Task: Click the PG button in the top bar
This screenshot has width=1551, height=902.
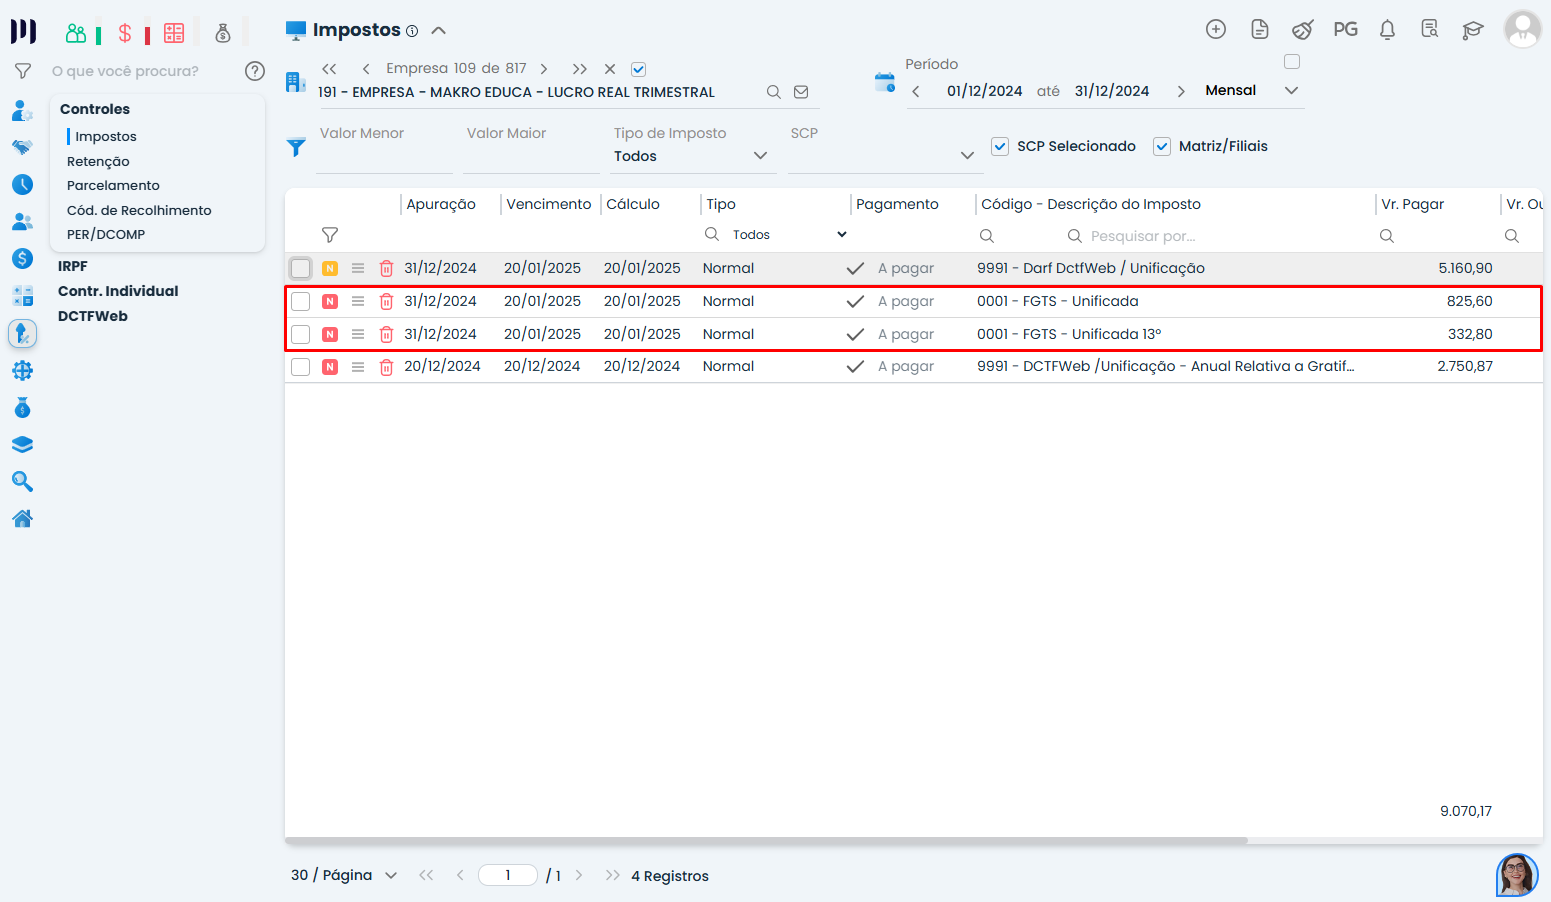Action: point(1345,30)
